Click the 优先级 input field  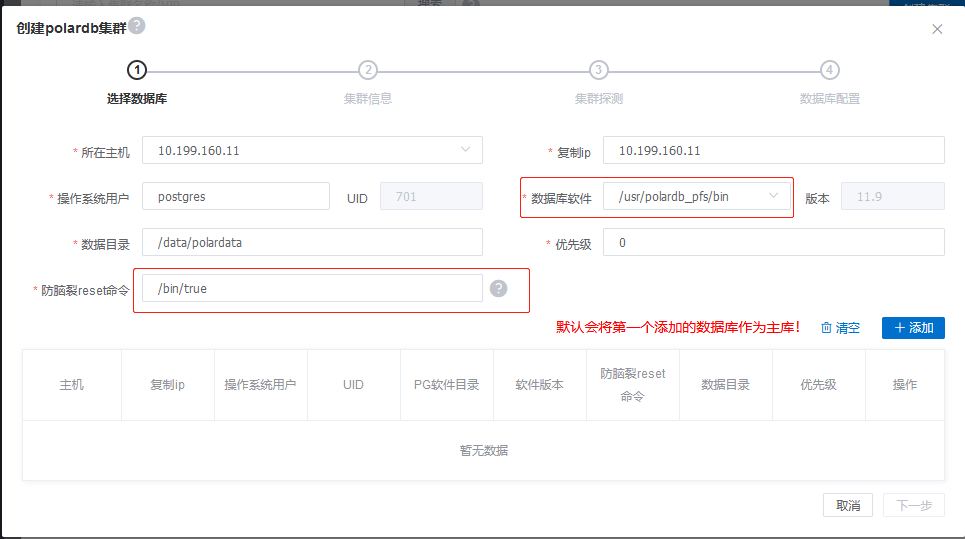tap(774, 242)
